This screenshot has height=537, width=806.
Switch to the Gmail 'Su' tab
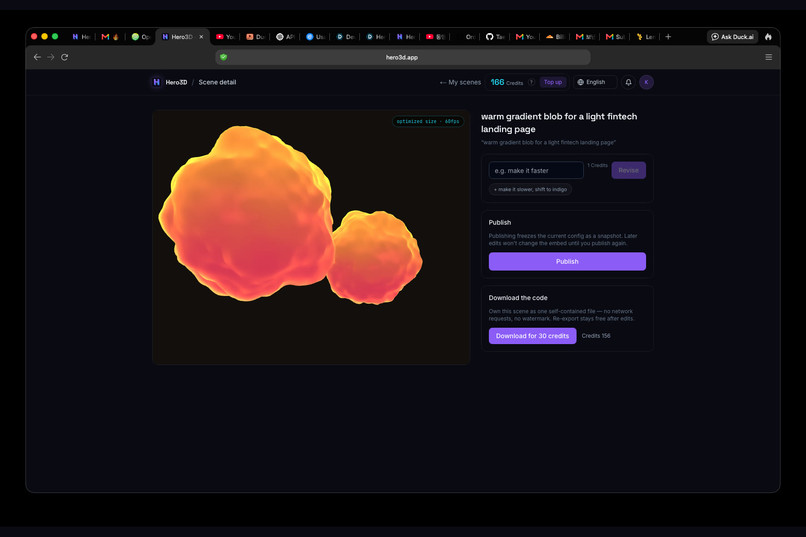click(x=615, y=37)
